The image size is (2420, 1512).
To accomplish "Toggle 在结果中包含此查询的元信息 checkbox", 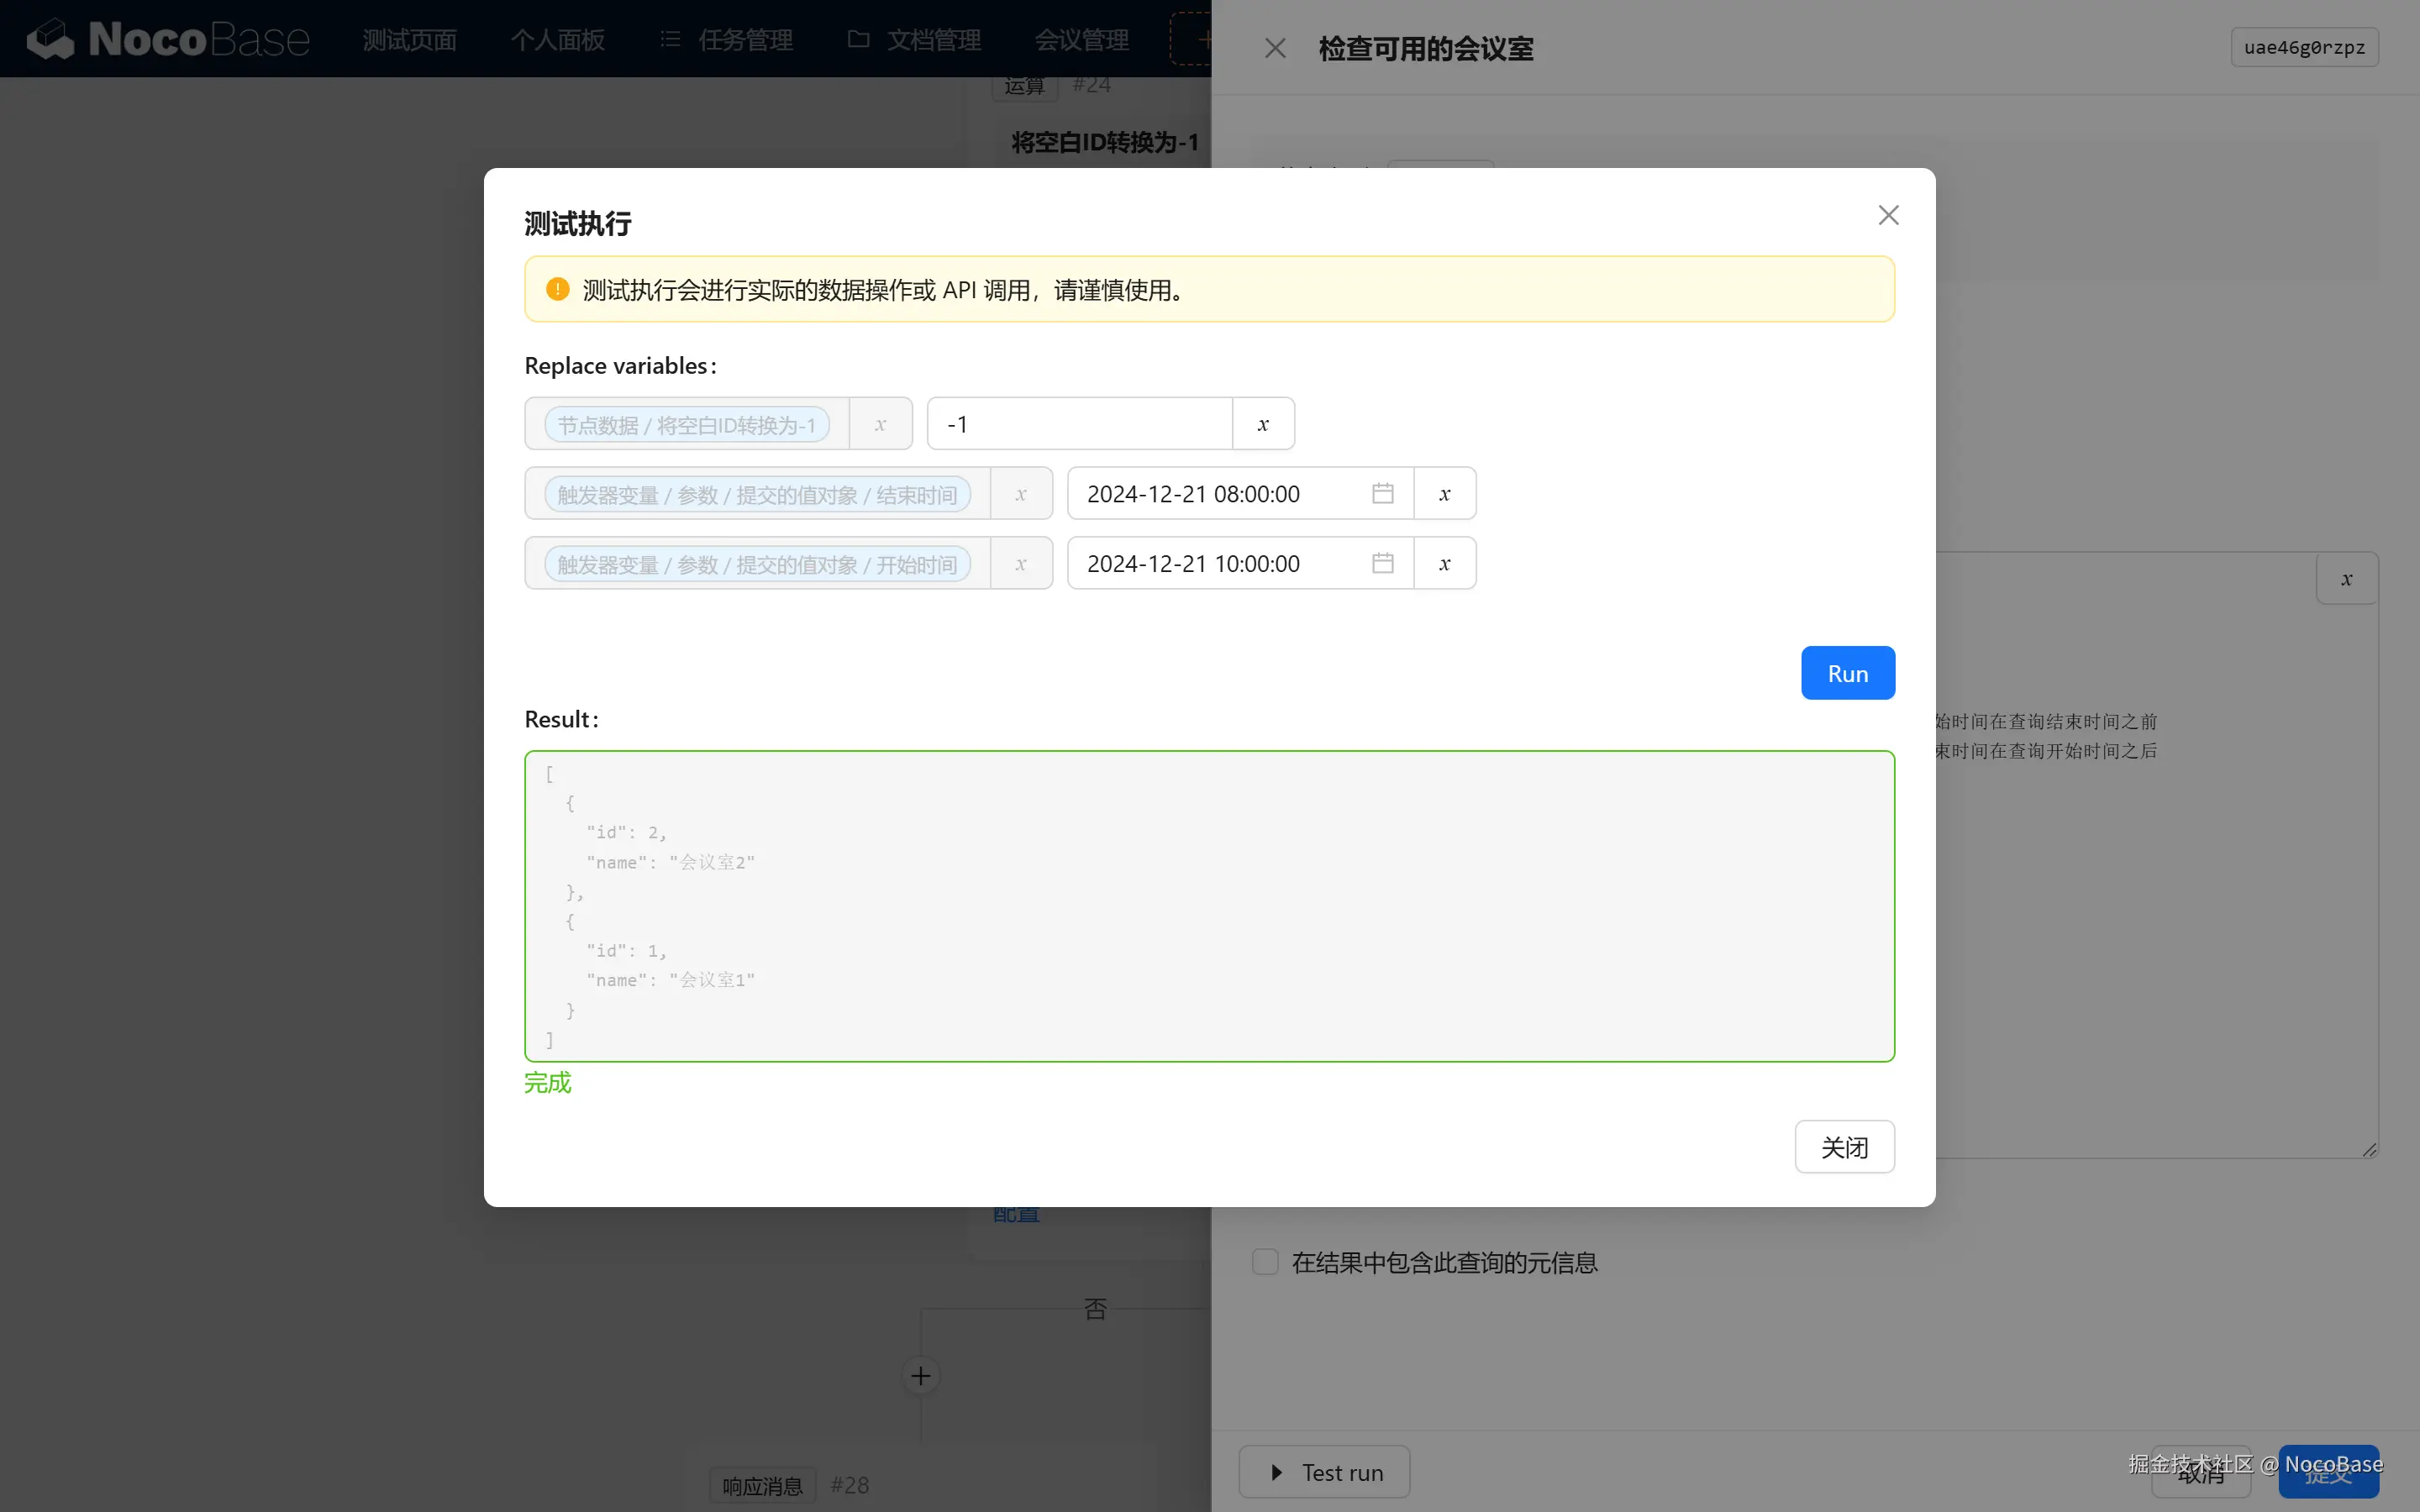I will coord(1265,1262).
